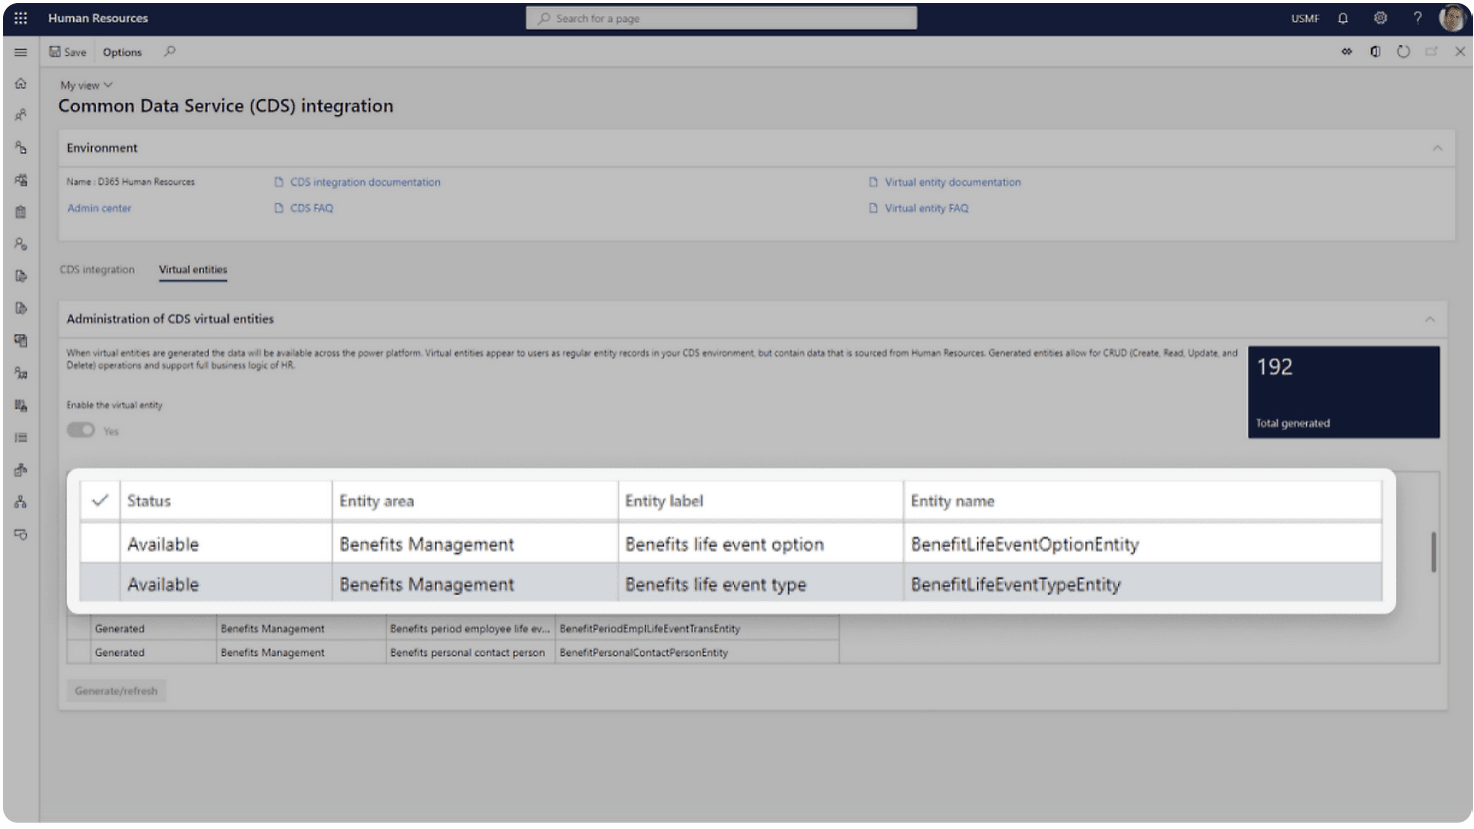Click the document icon beside CDS FAQ

(279, 208)
